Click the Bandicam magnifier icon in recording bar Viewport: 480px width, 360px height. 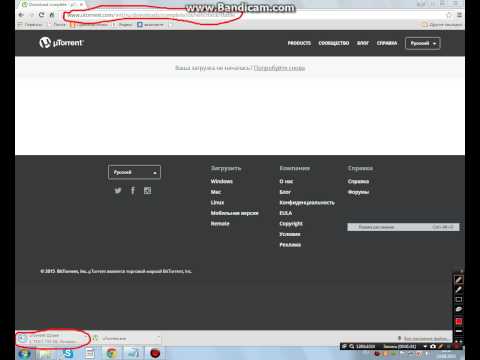point(352,346)
